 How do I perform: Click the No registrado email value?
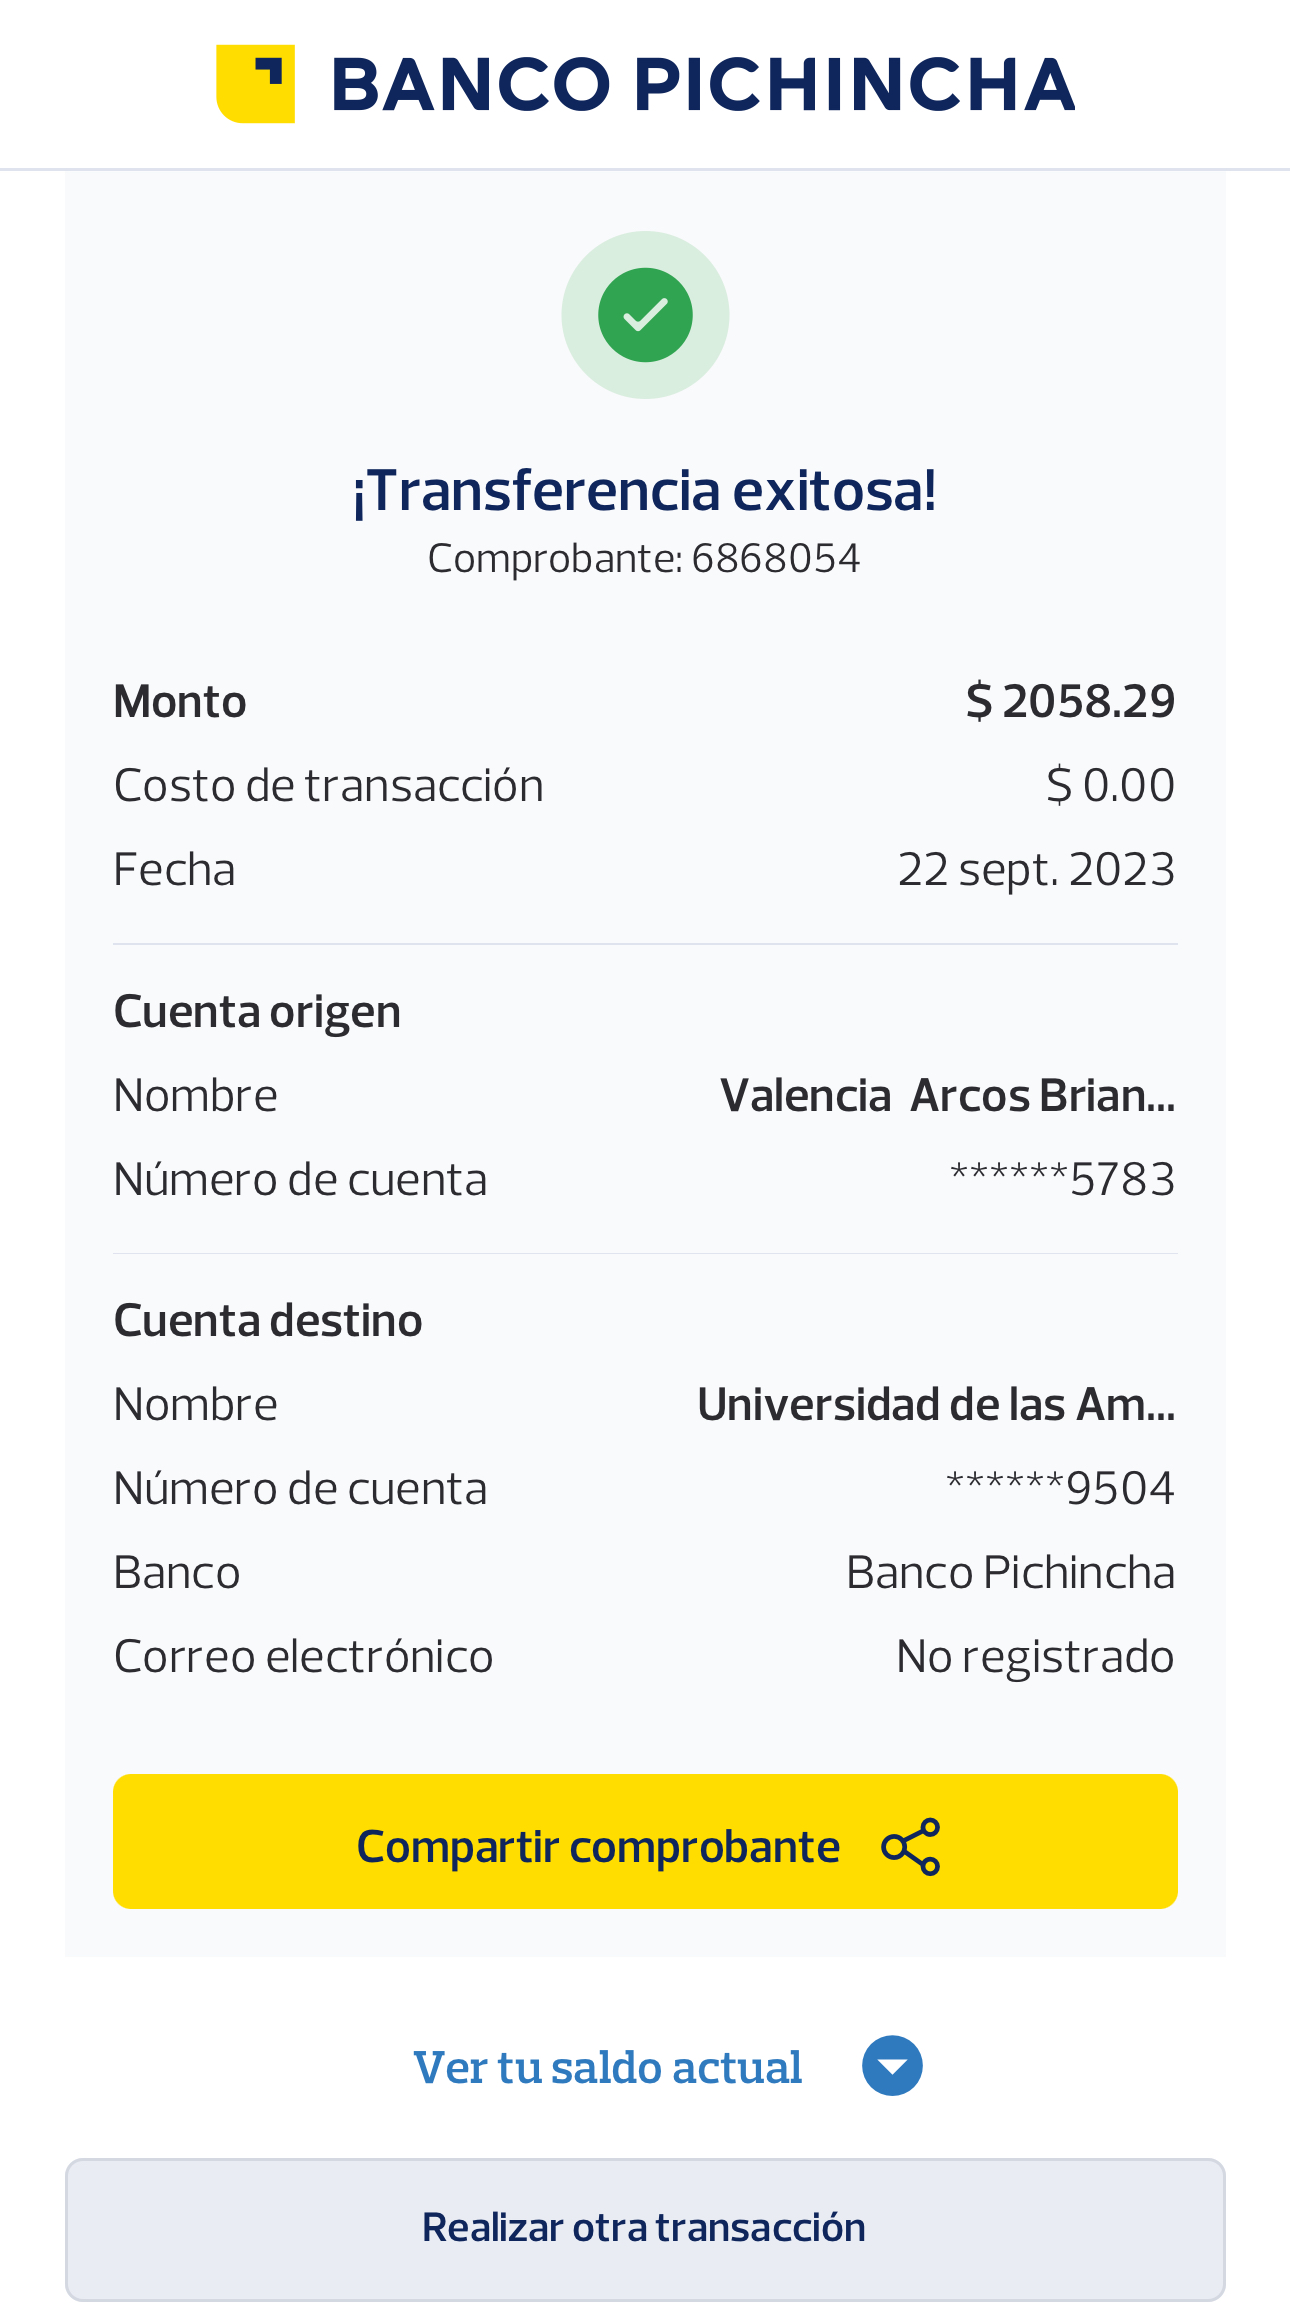(x=1035, y=1657)
